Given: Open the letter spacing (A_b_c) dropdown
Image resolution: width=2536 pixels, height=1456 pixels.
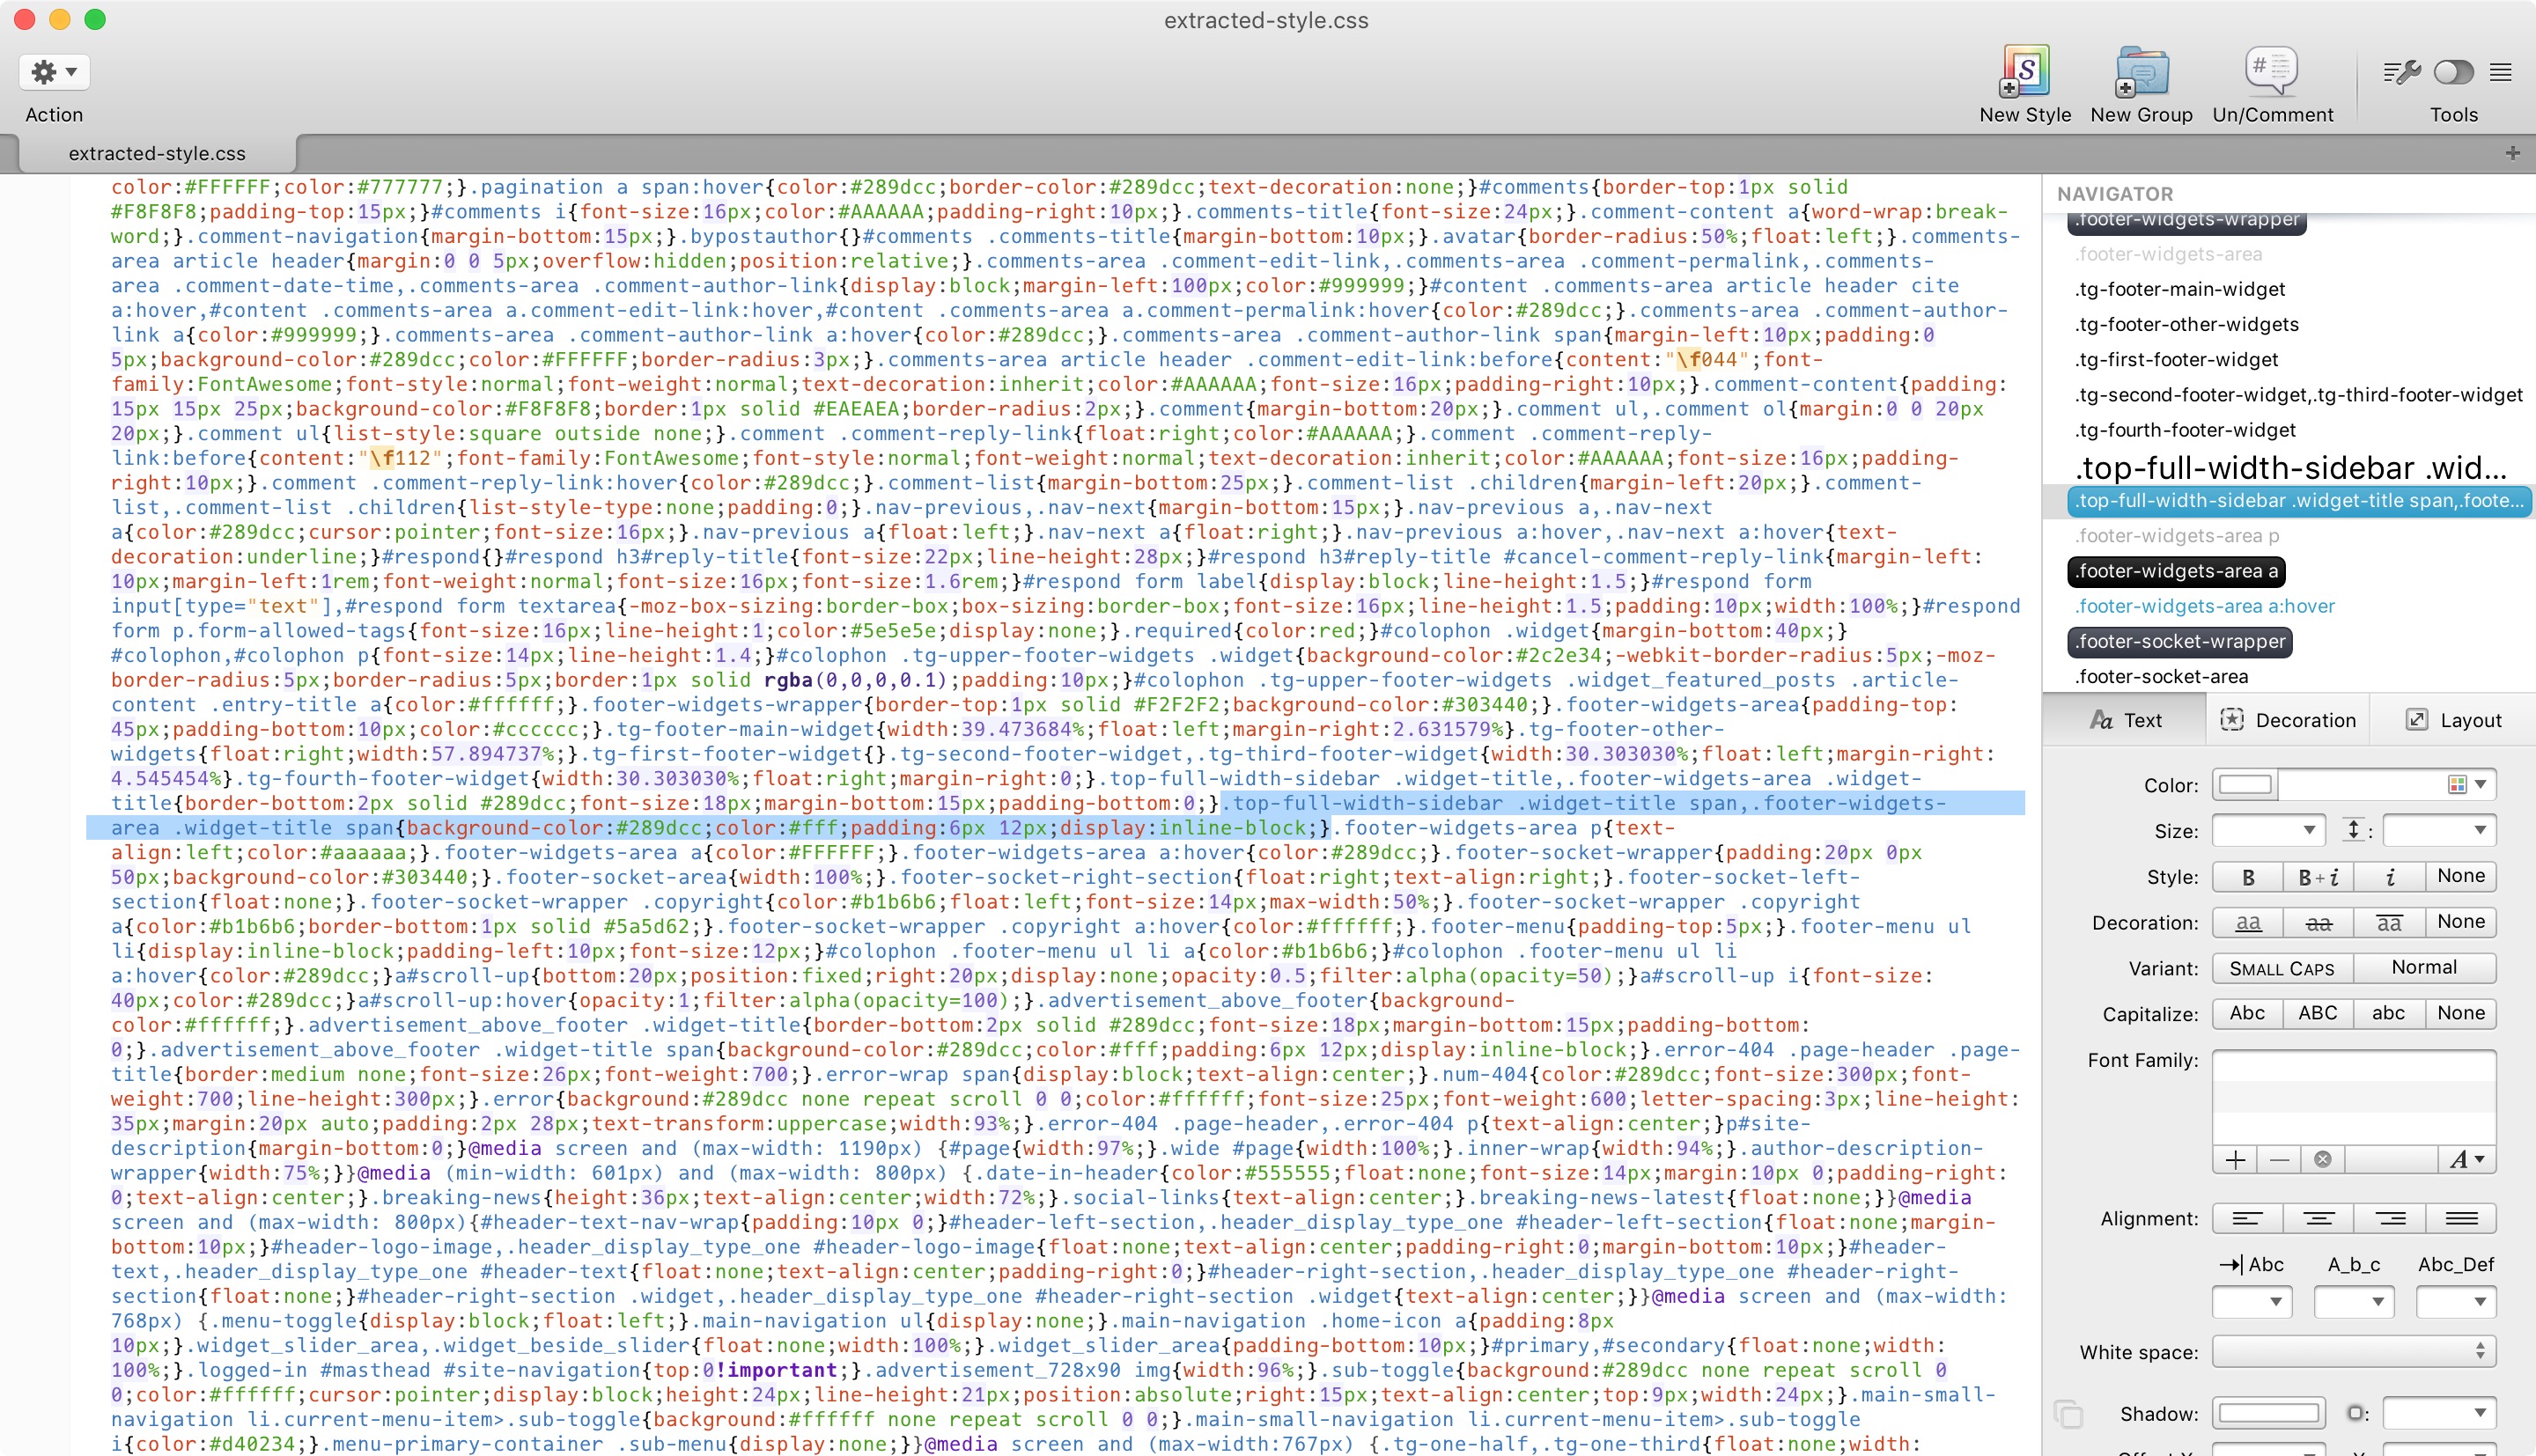Looking at the screenshot, I should (2354, 1301).
